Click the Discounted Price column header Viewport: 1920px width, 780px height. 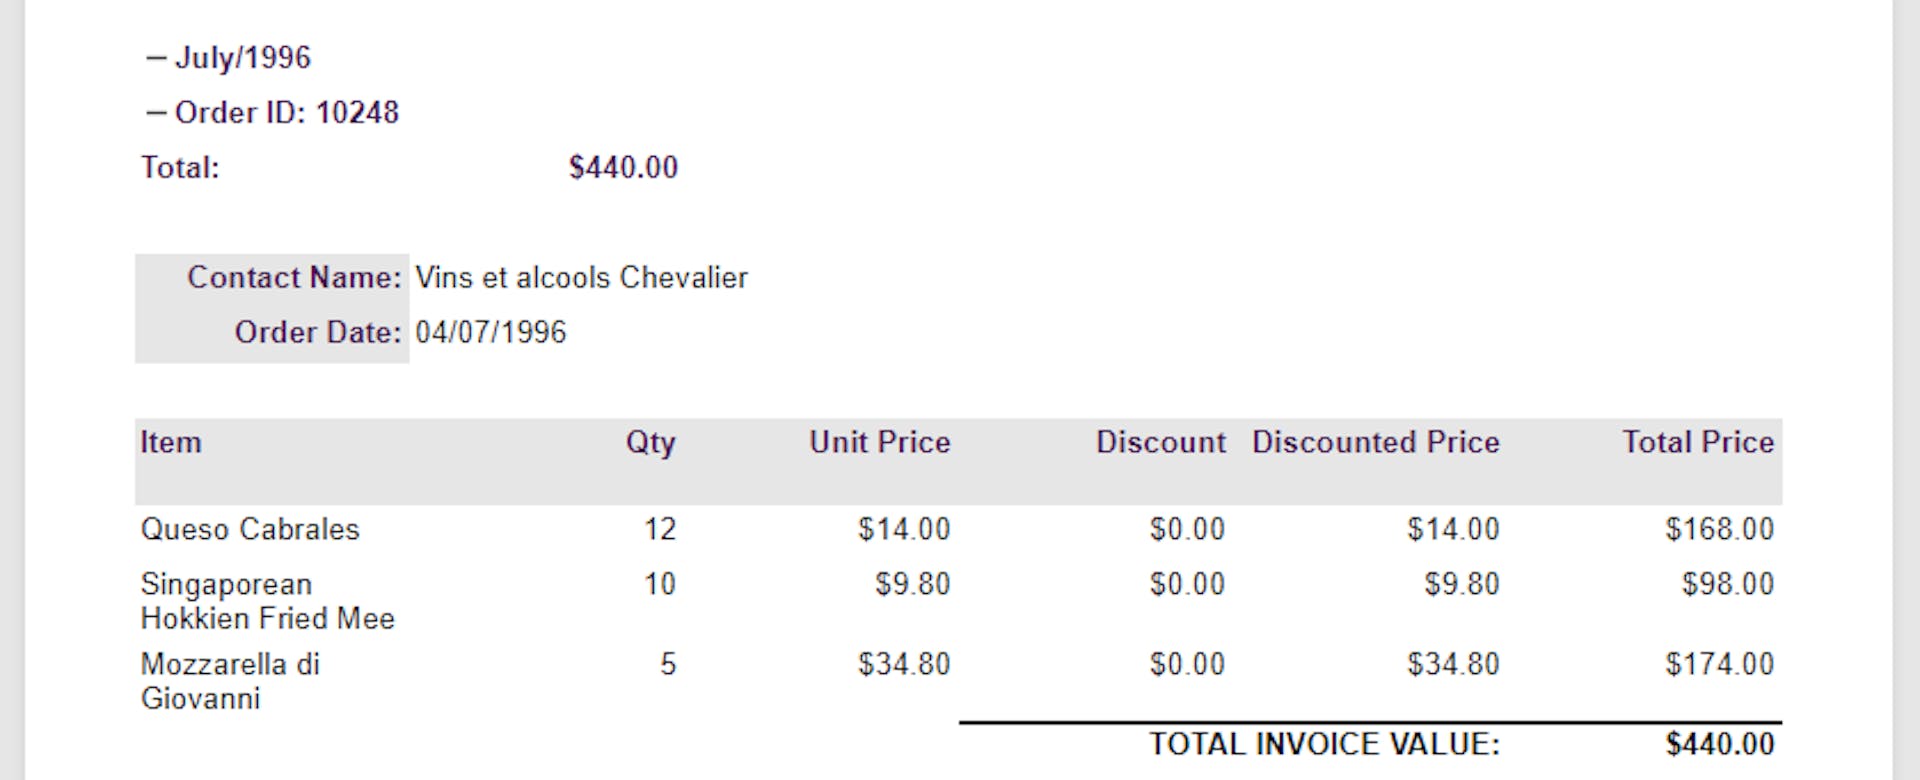tap(1375, 442)
